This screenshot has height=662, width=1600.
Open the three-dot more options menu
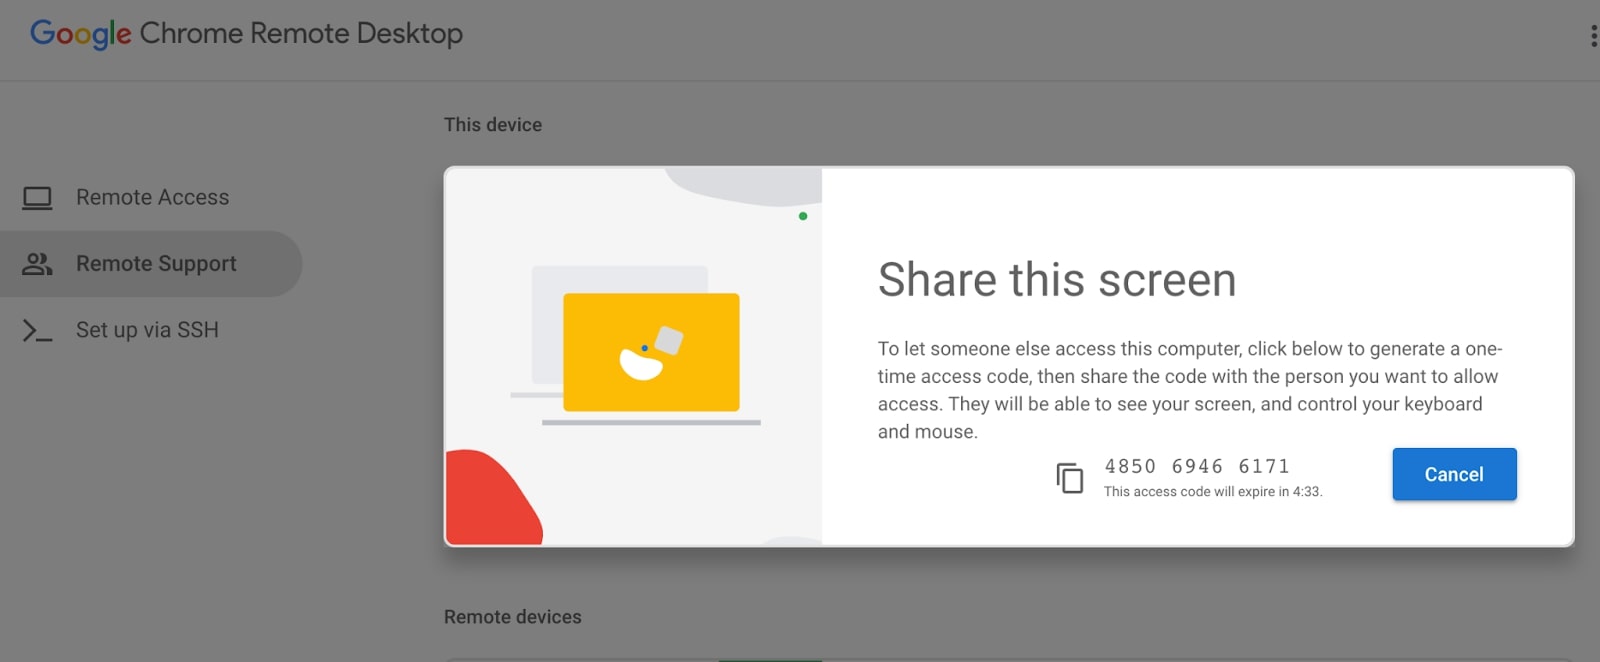point(1593,37)
